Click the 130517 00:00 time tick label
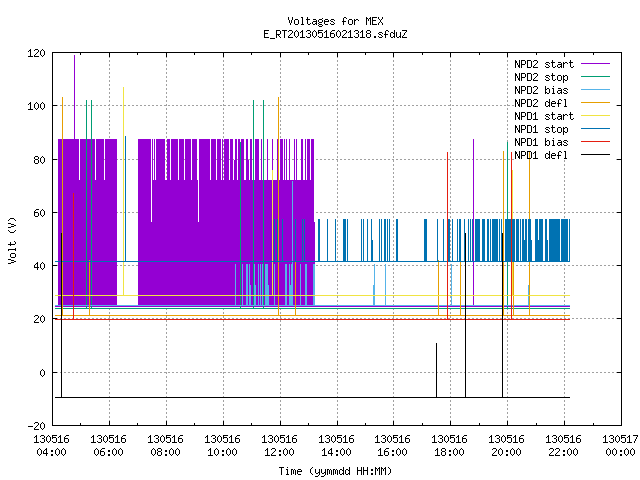Image resolution: width=640 pixels, height=480 pixels. (620, 446)
